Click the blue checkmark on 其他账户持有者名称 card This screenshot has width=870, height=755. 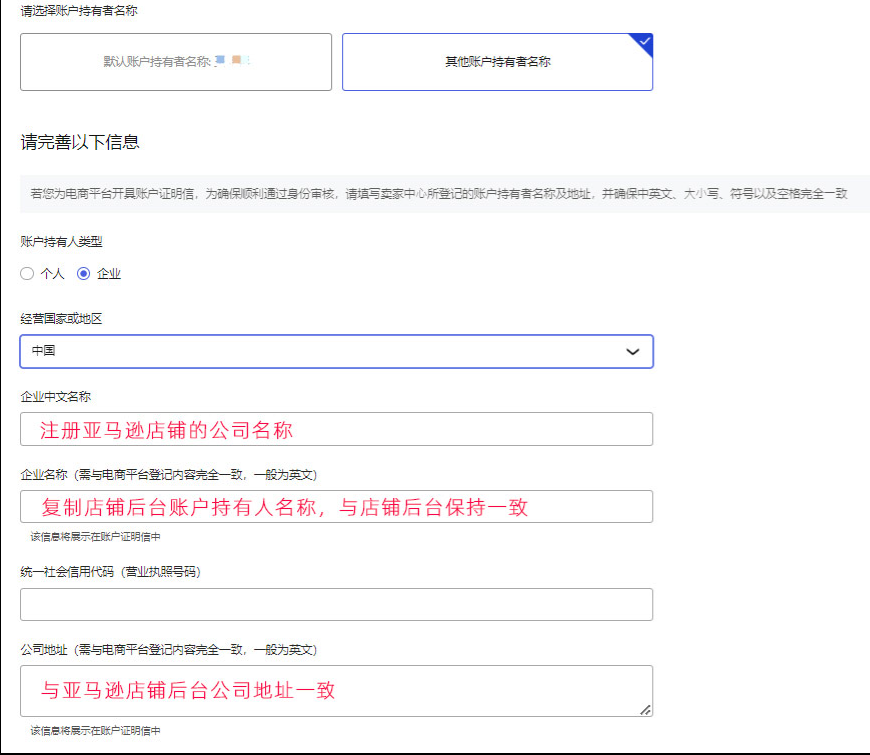[x=644, y=41]
